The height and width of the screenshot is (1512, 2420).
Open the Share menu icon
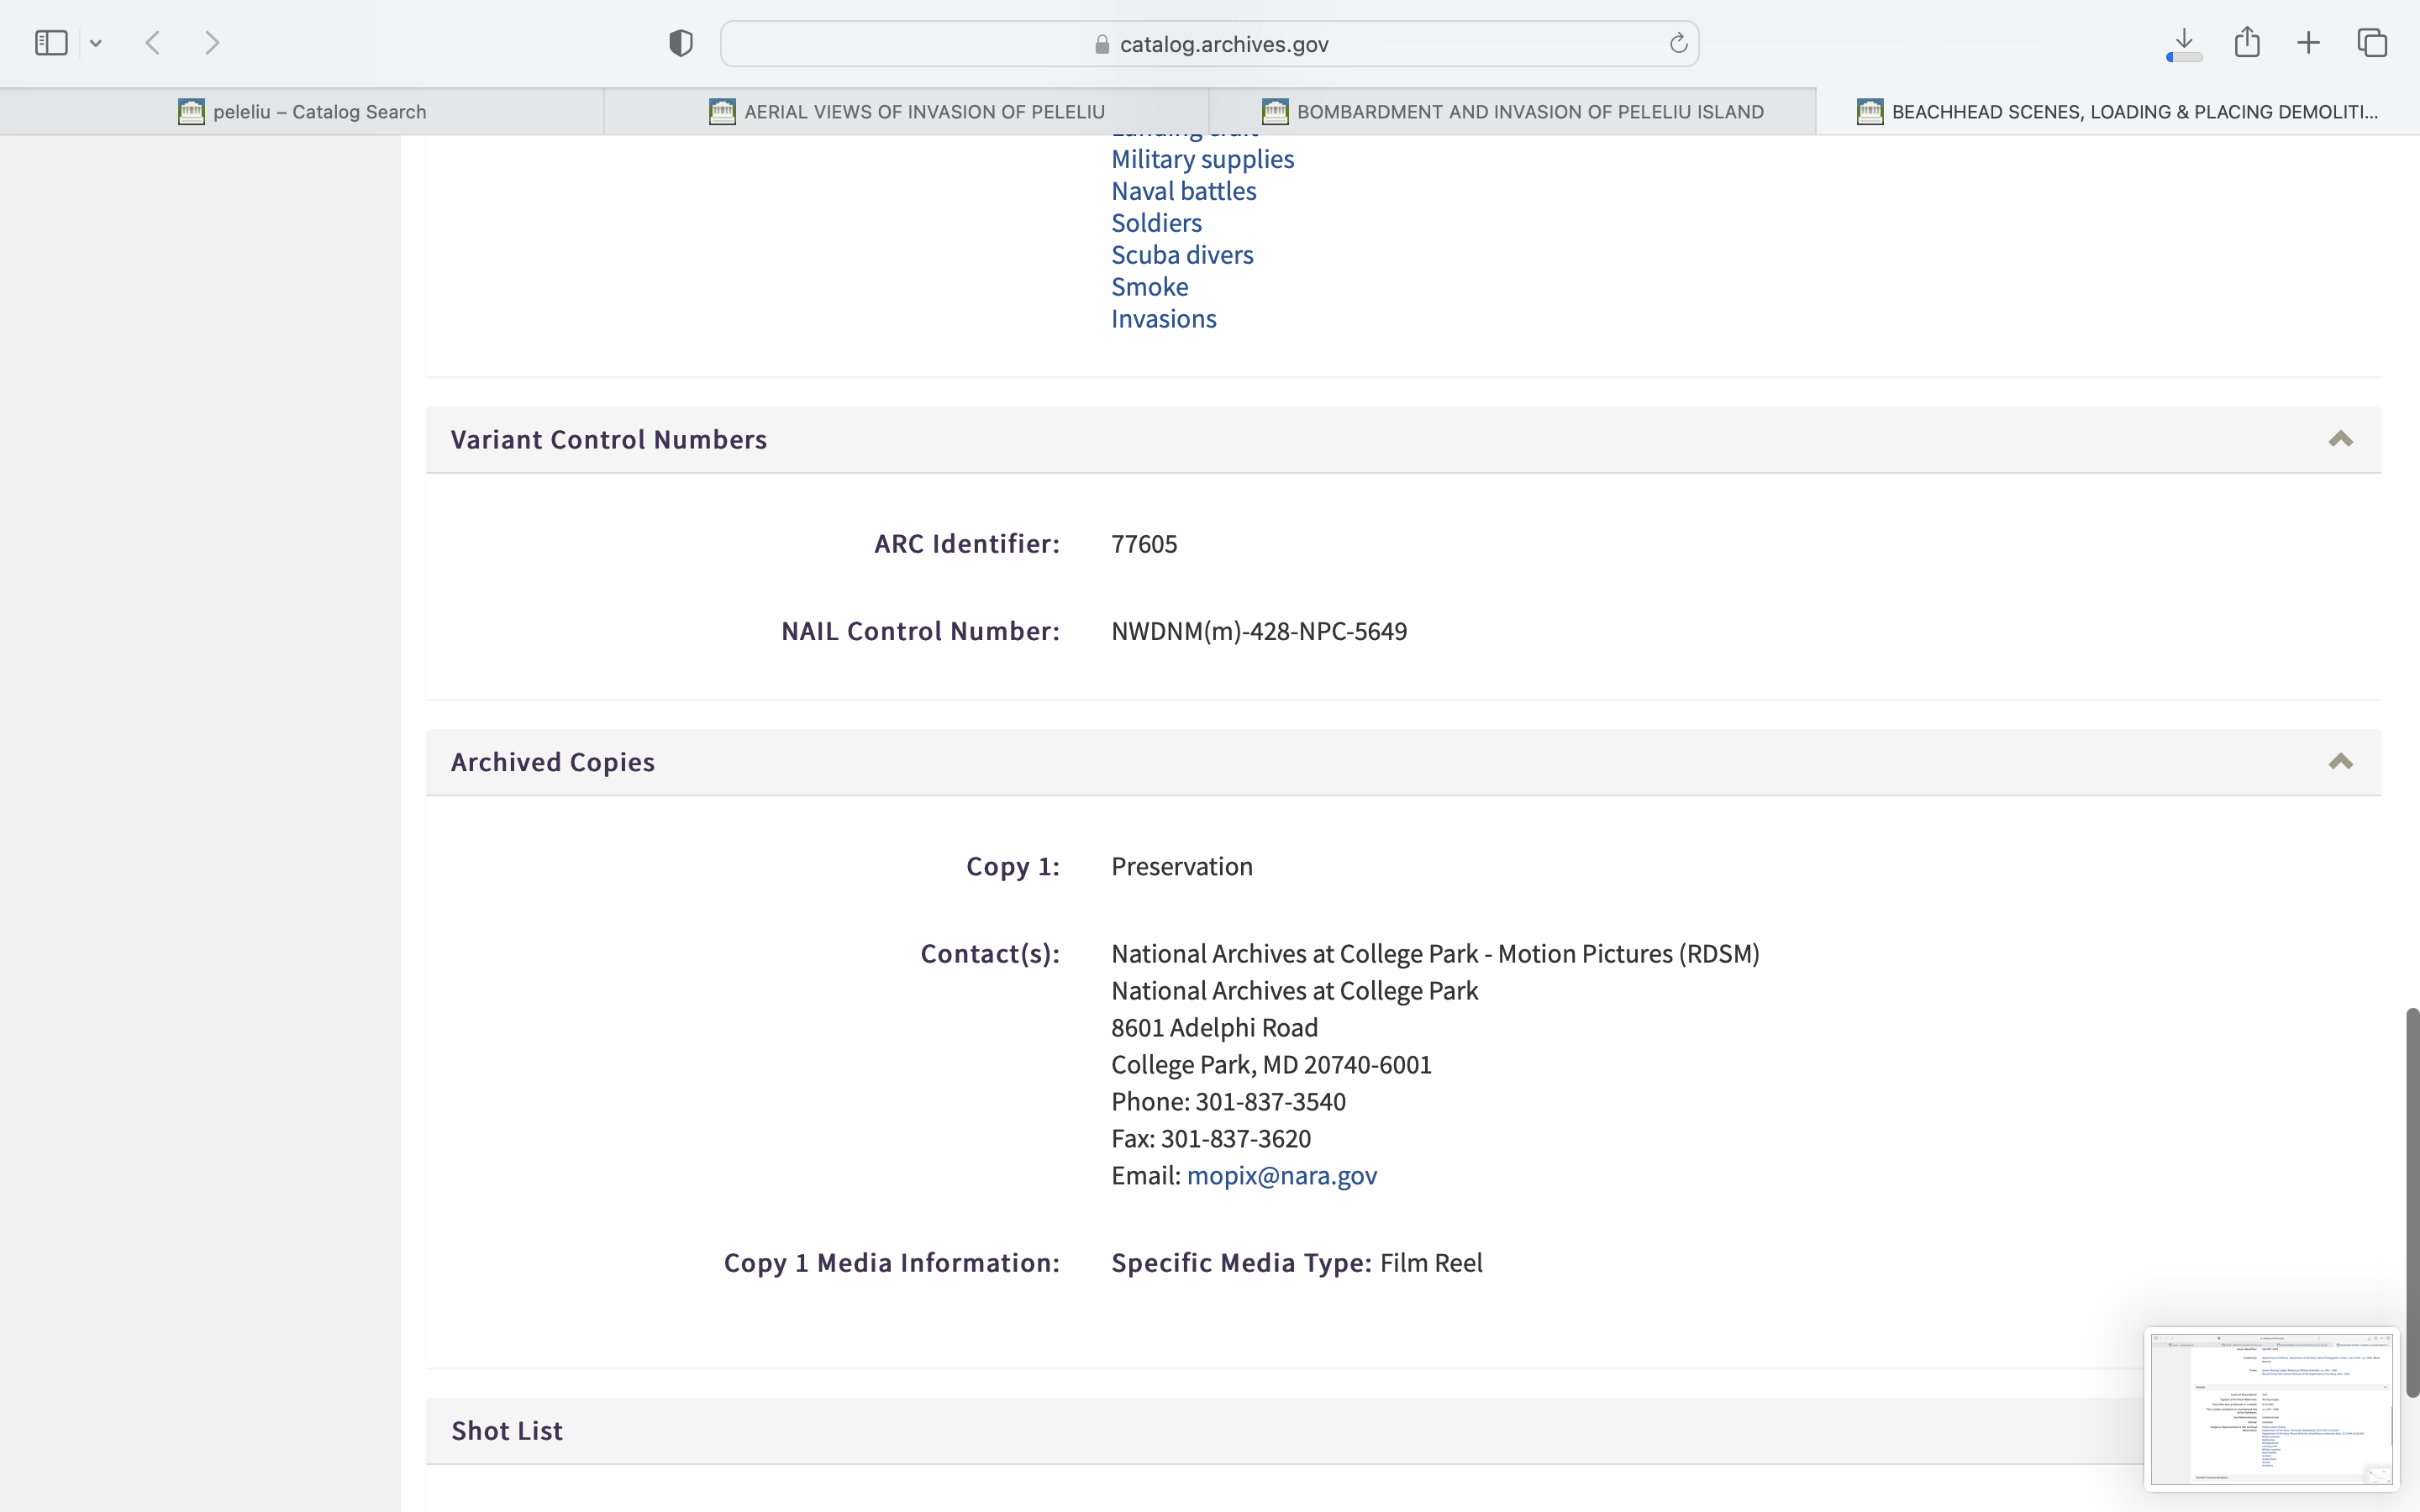coord(2247,42)
